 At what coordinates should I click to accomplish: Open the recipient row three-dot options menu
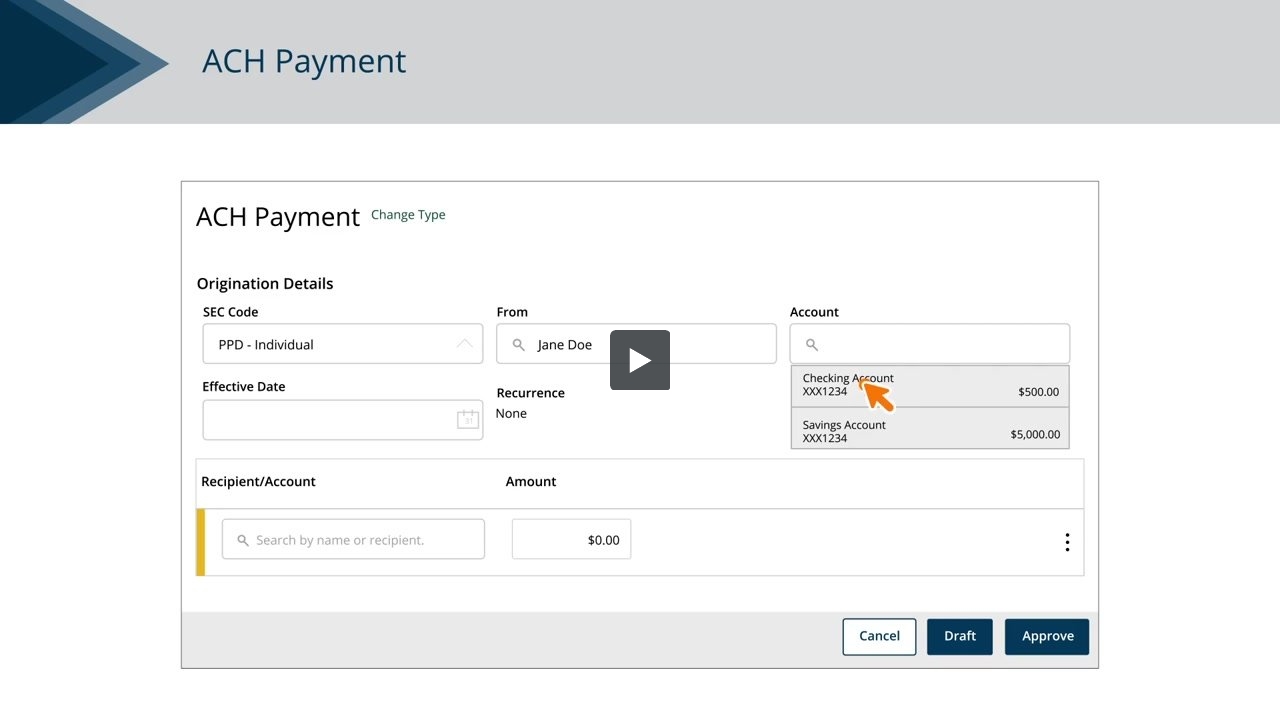click(x=1067, y=541)
